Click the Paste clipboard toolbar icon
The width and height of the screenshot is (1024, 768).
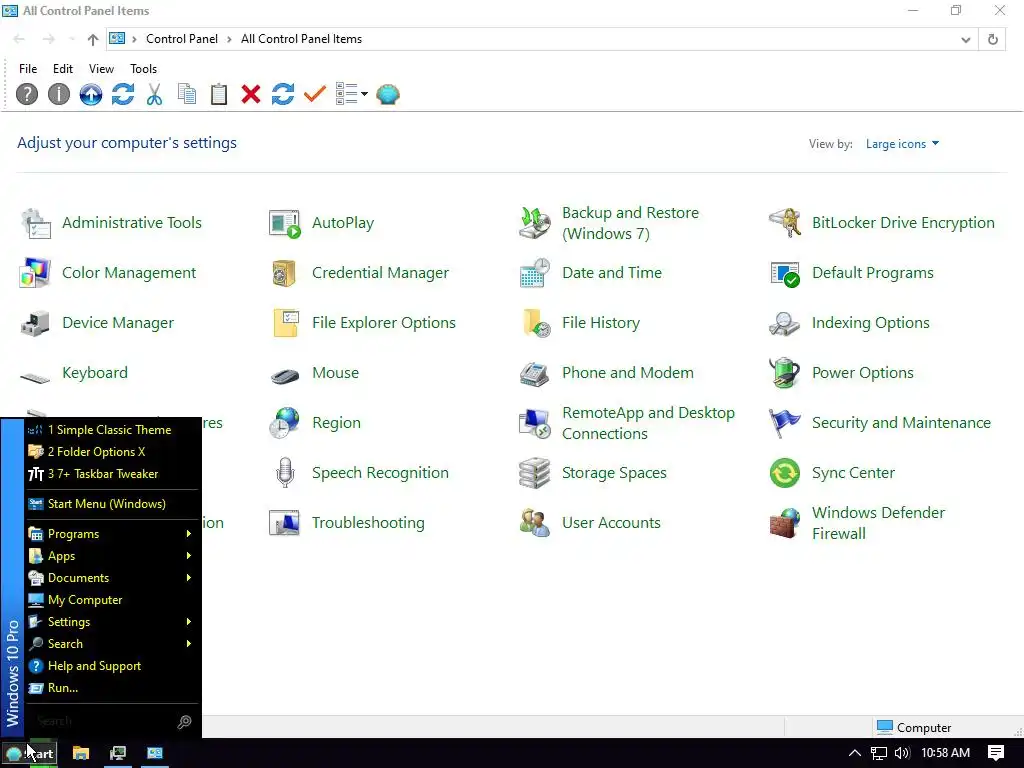(x=219, y=95)
